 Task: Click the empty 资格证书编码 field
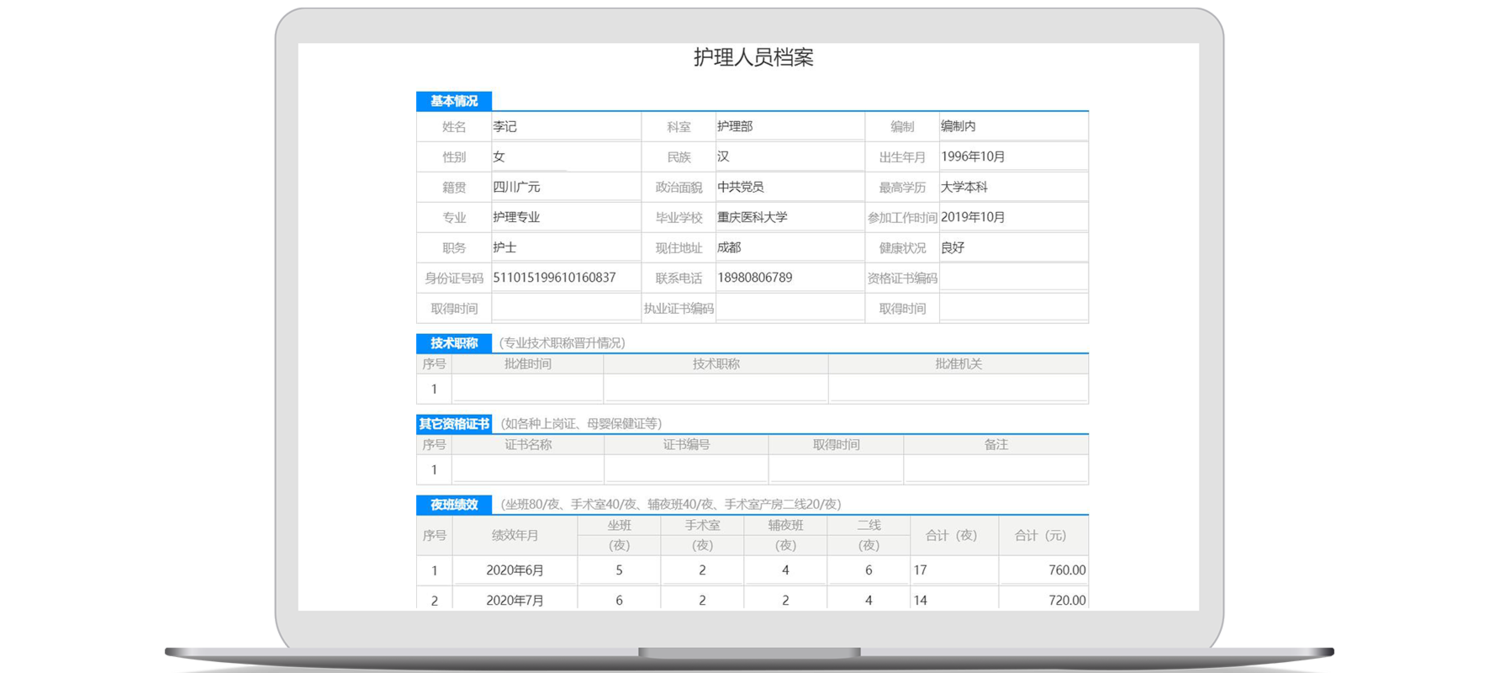(x=1013, y=278)
